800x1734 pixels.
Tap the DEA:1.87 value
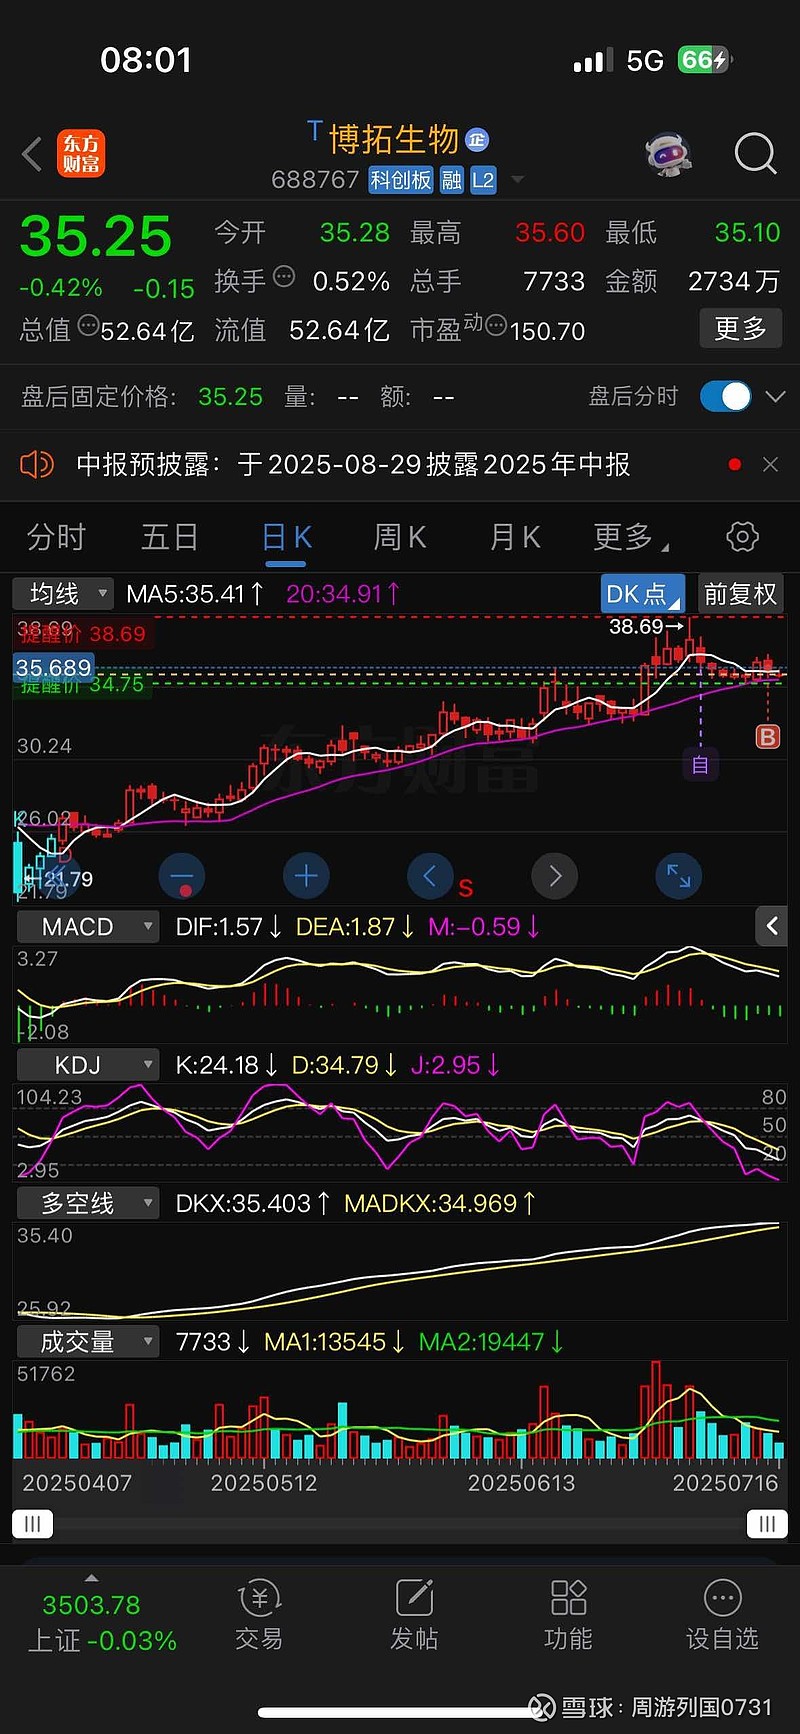(354, 927)
